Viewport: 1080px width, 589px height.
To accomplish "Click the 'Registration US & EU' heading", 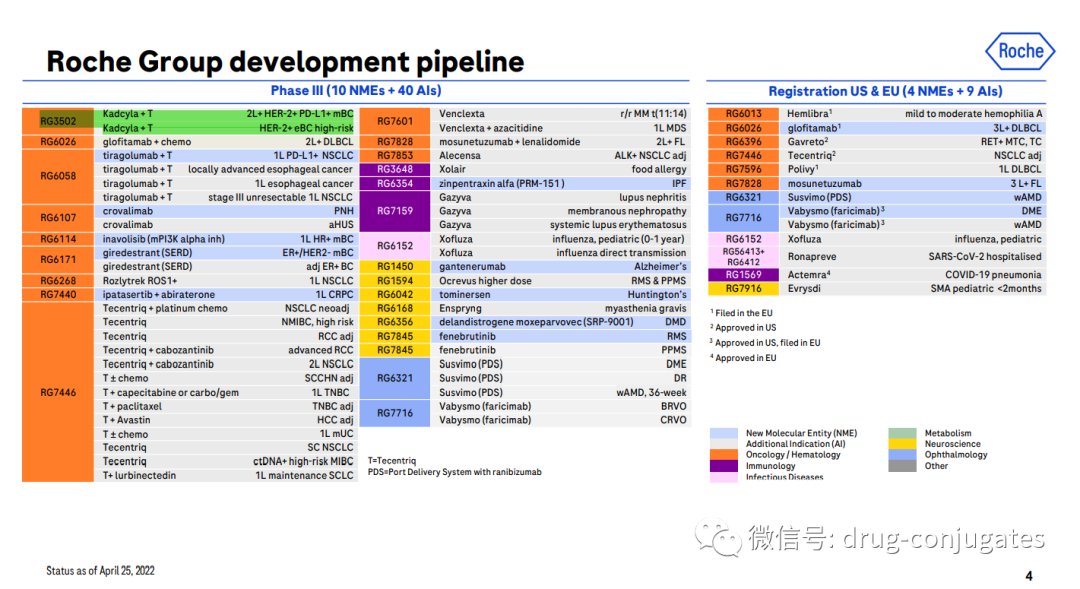I will click(x=885, y=92).
